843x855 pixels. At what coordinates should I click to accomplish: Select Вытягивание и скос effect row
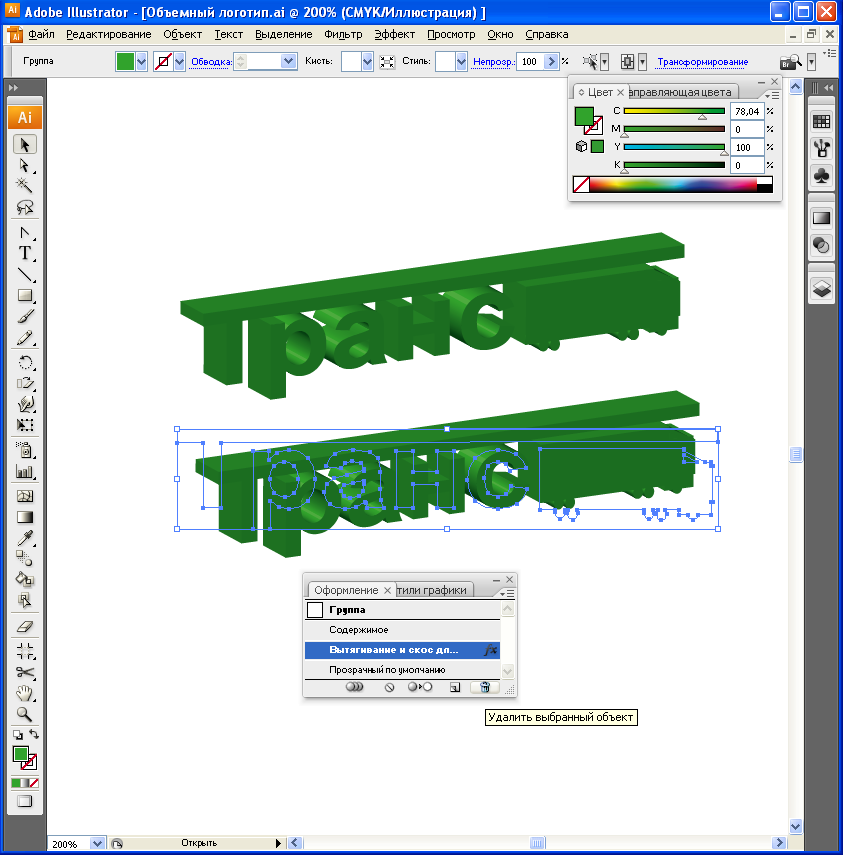[x=402, y=649]
